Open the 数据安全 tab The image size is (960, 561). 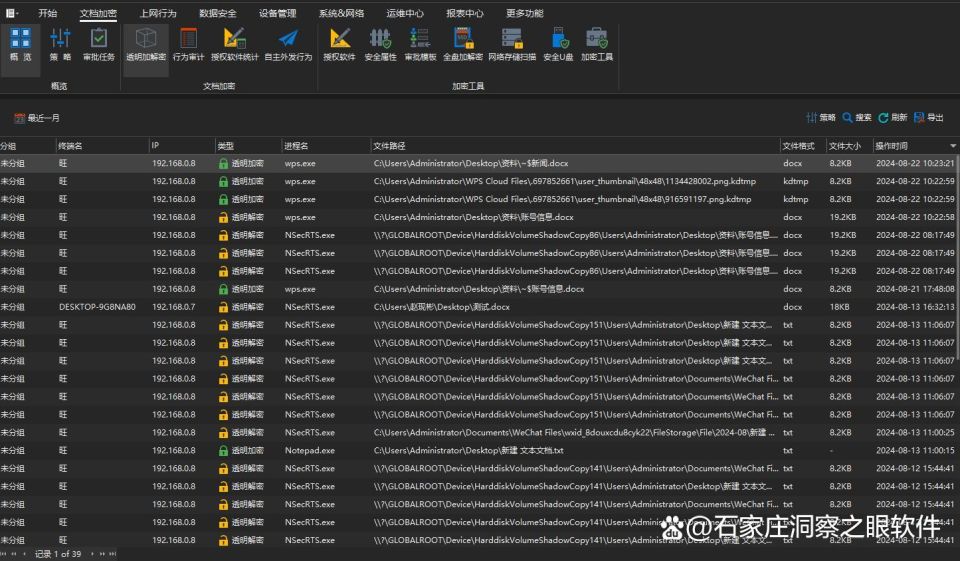[217, 13]
